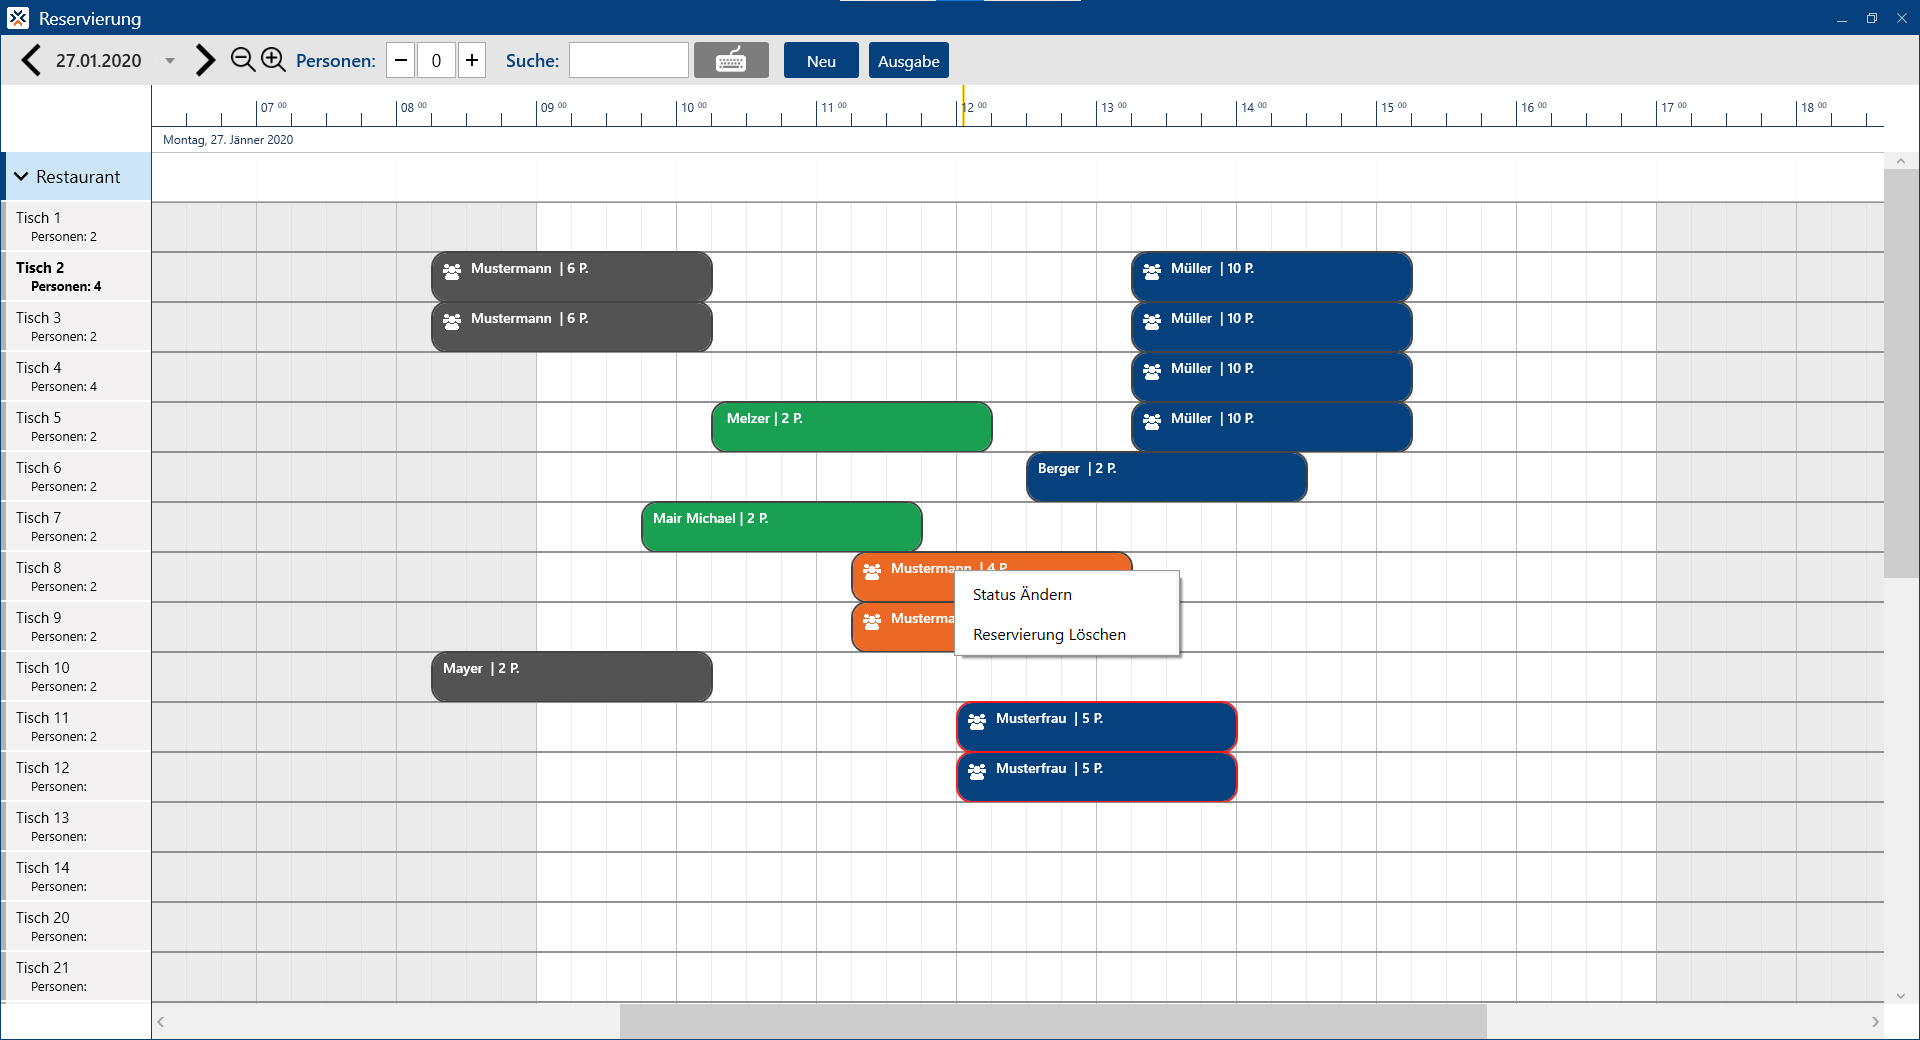Click the Ausgabe button
This screenshot has height=1040, width=1920.
[x=908, y=60]
